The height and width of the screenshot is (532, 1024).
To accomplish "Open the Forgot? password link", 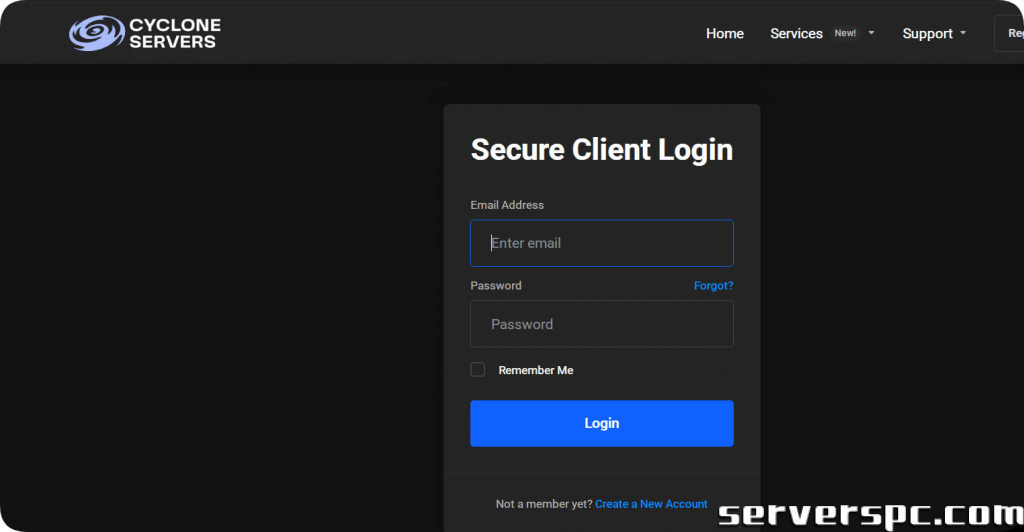I will point(713,285).
